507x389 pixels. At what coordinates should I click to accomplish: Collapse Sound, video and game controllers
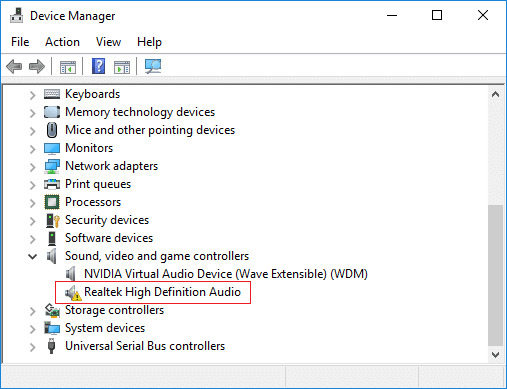pyautogui.click(x=32, y=256)
